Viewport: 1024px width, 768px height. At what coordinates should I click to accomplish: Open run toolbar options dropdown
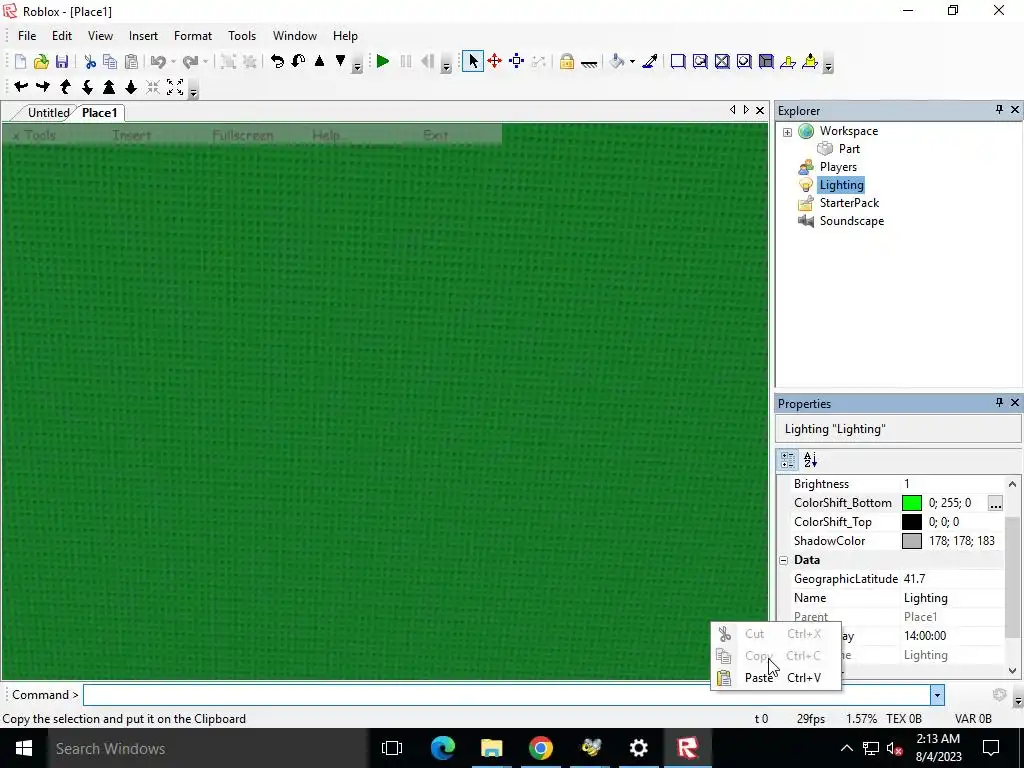tap(446, 65)
